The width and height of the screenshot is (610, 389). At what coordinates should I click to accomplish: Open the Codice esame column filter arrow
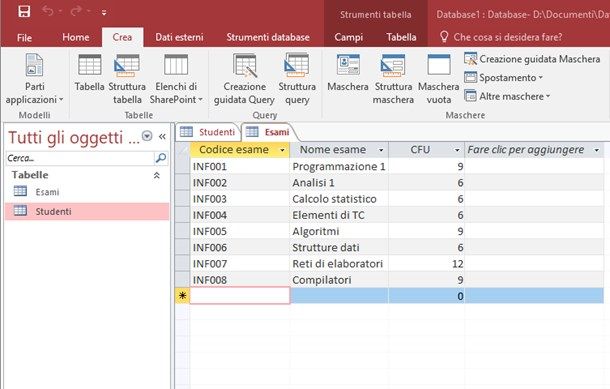coord(282,150)
